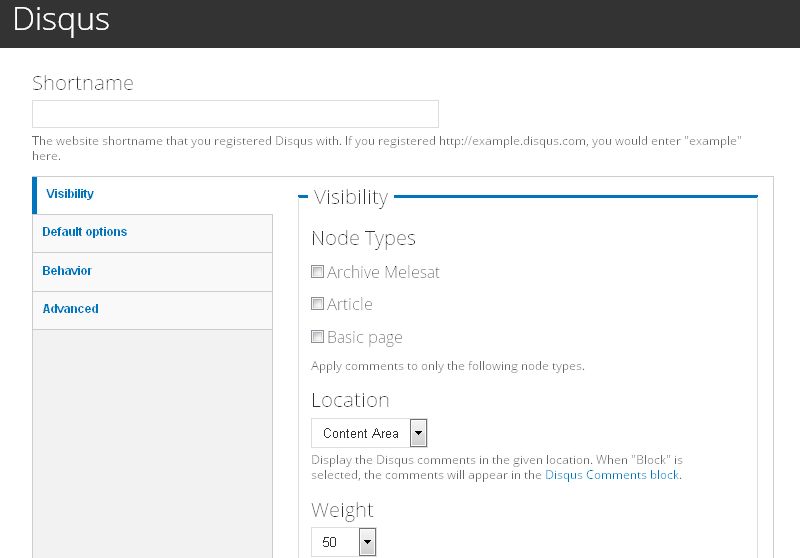Follow the Disqus Comments block link
Viewport: 800px width, 558px height.
tap(611, 475)
